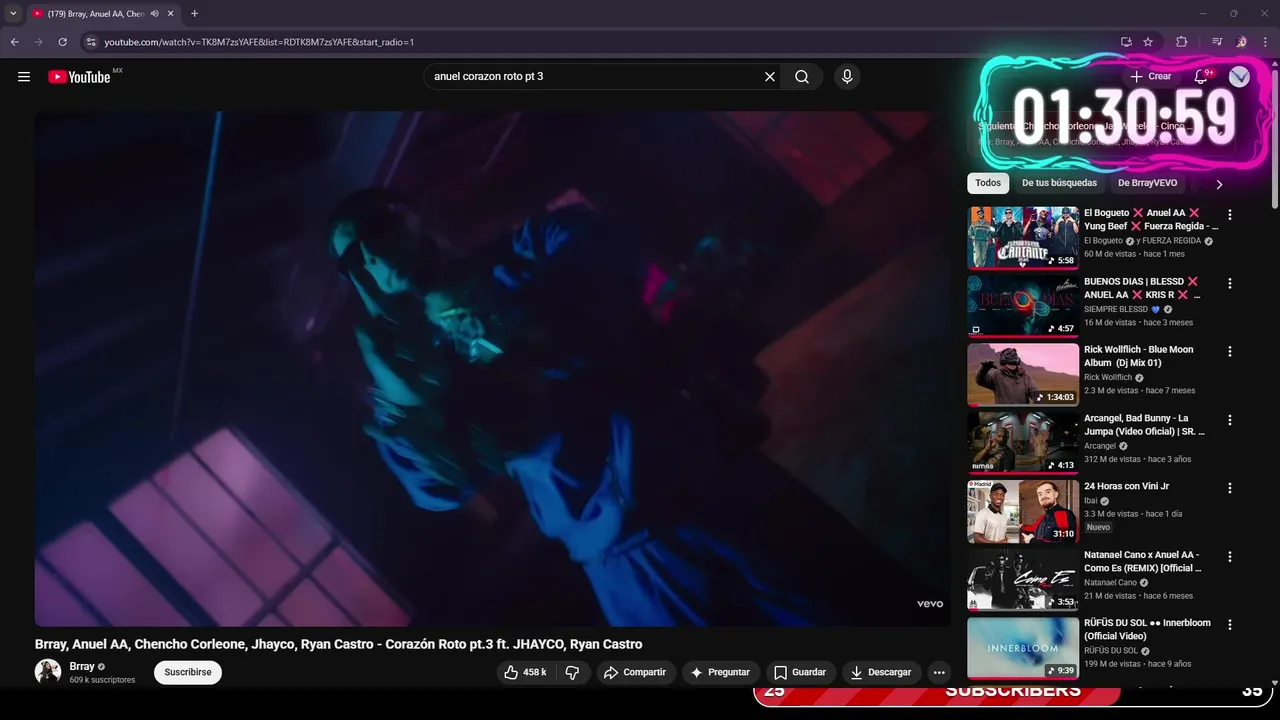Subscribe to Brray with Suscribirse

[x=188, y=672]
